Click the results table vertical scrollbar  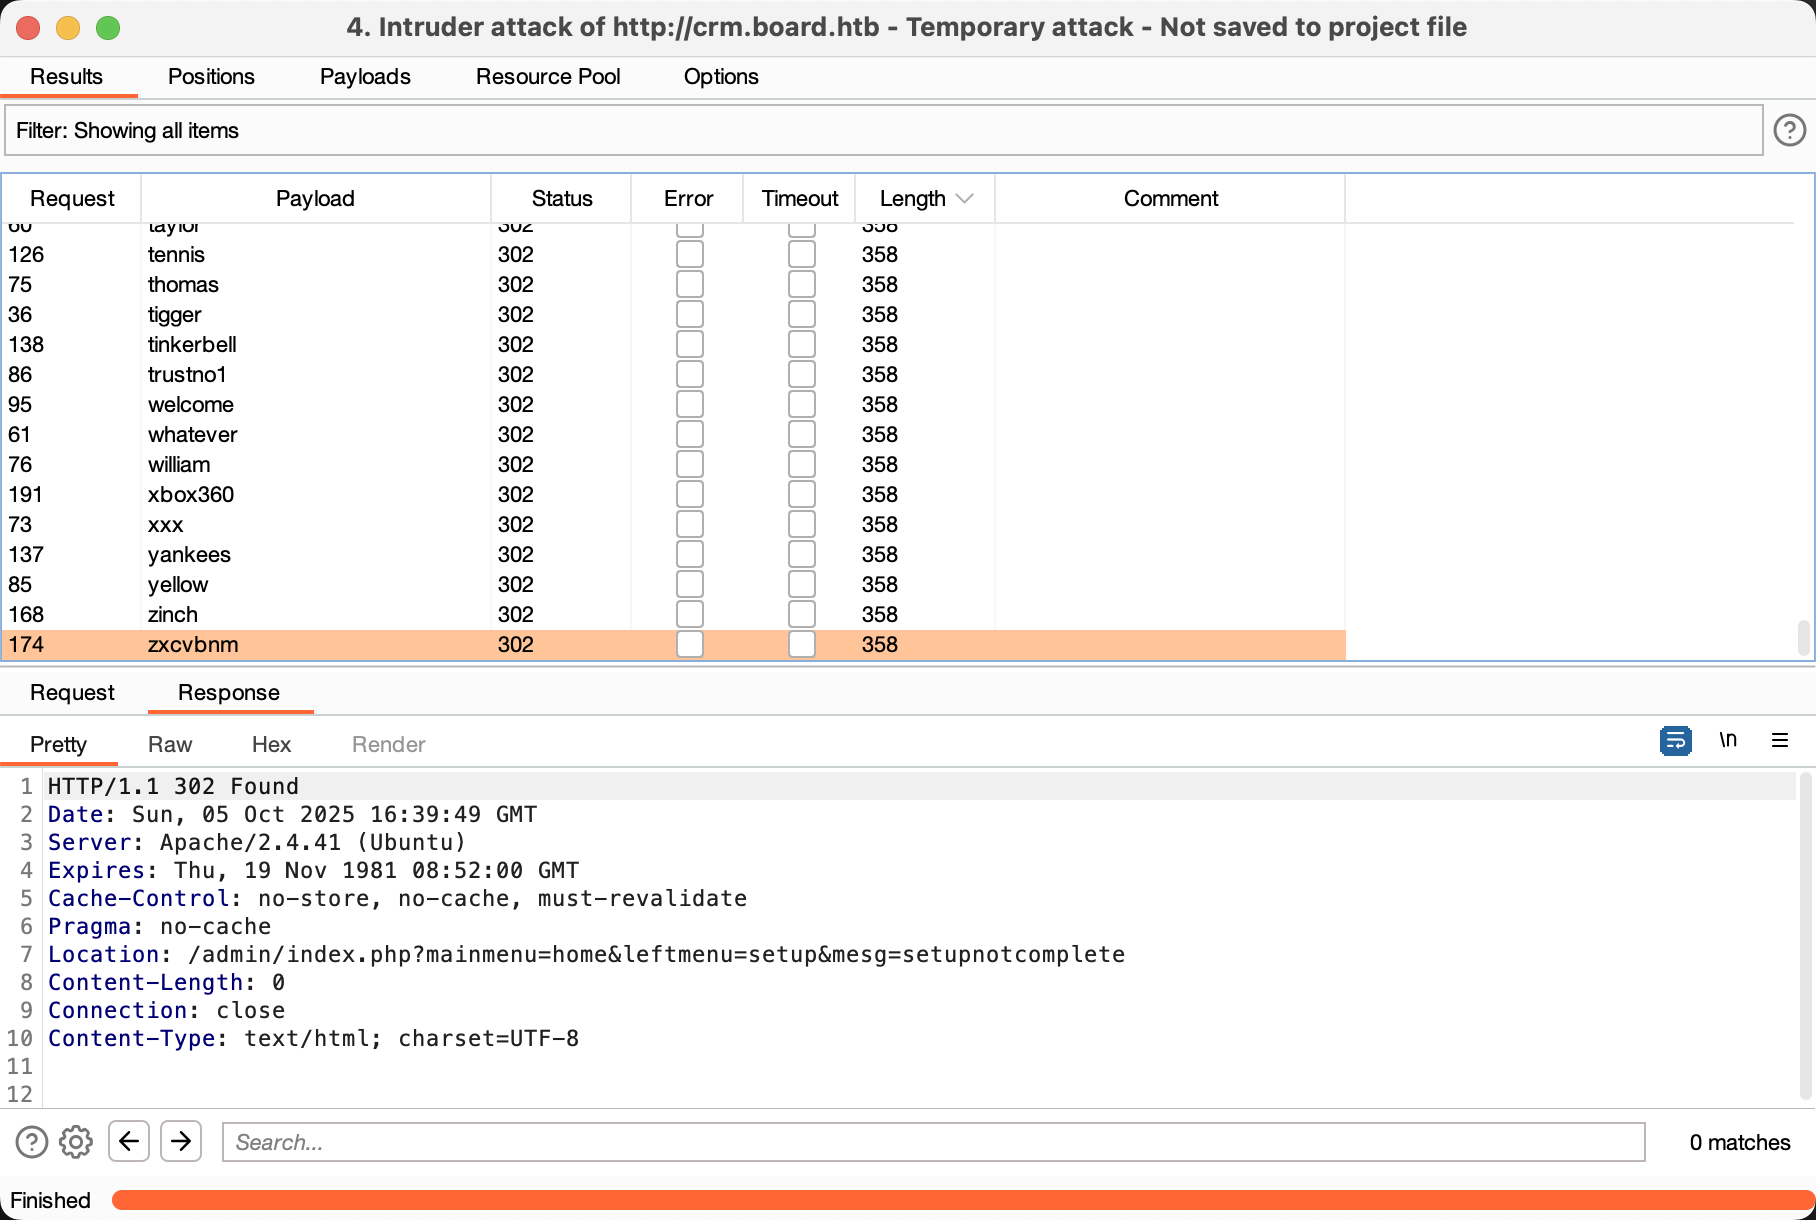click(1803, 636)
